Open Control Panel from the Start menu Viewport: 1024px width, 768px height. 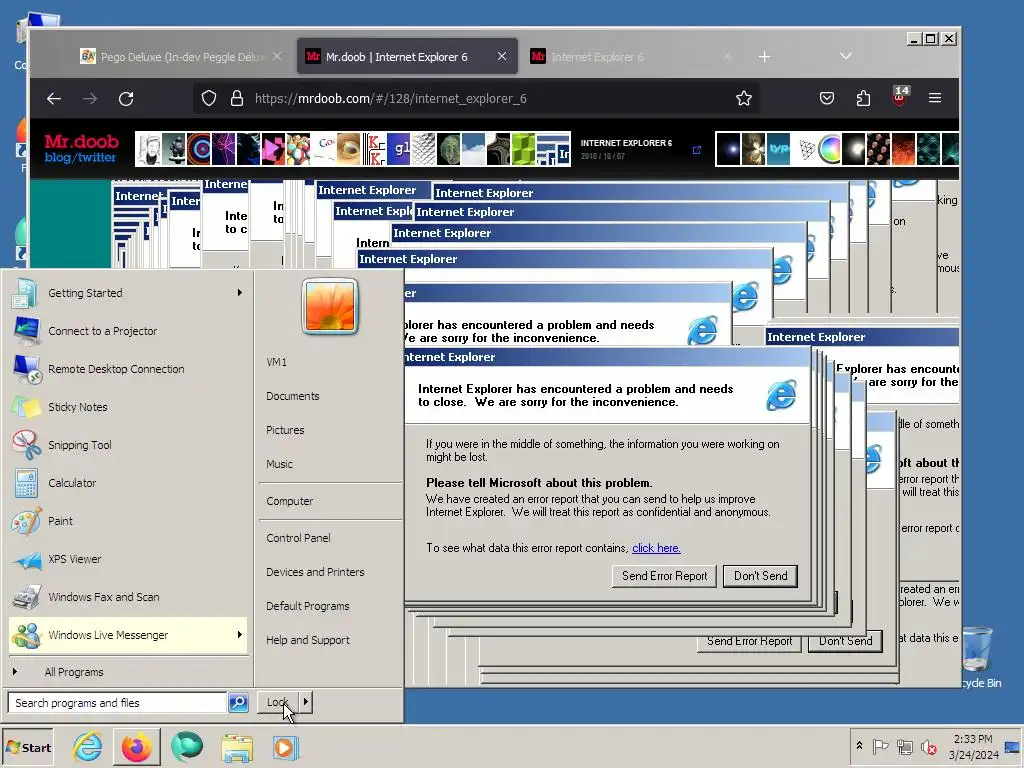click(298, 538)
